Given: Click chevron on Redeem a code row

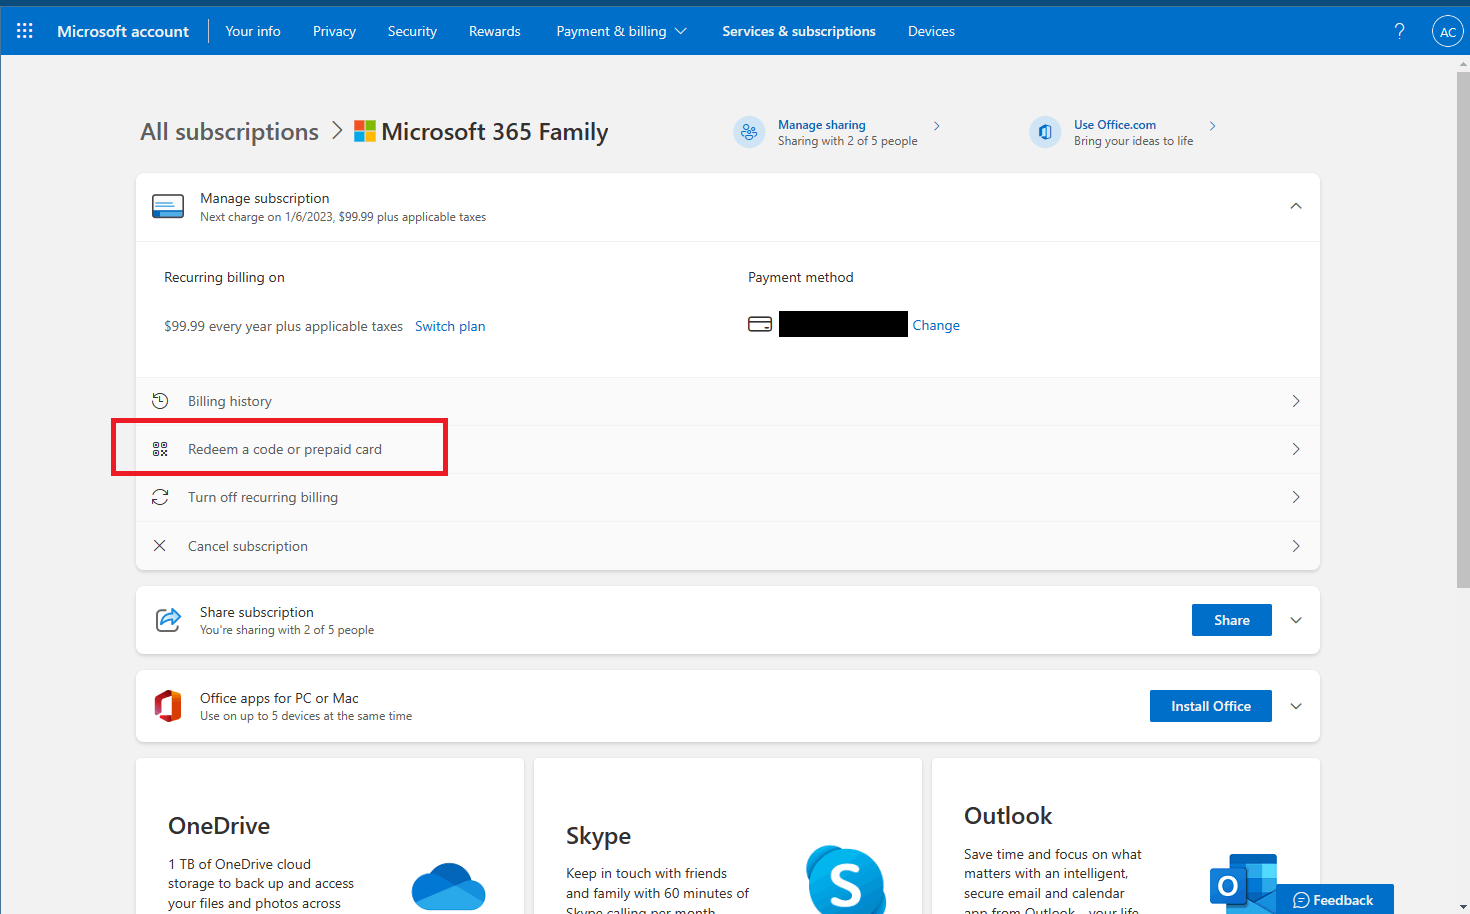Looking at the screenshot, I should 1296,449.
